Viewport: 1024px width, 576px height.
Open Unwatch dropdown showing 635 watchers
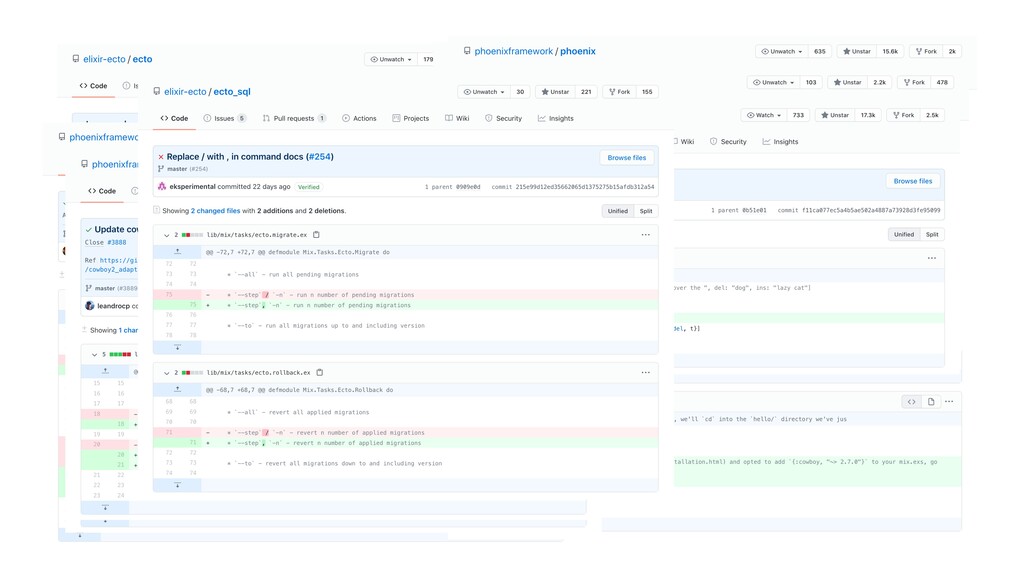(x=782, y=51)
